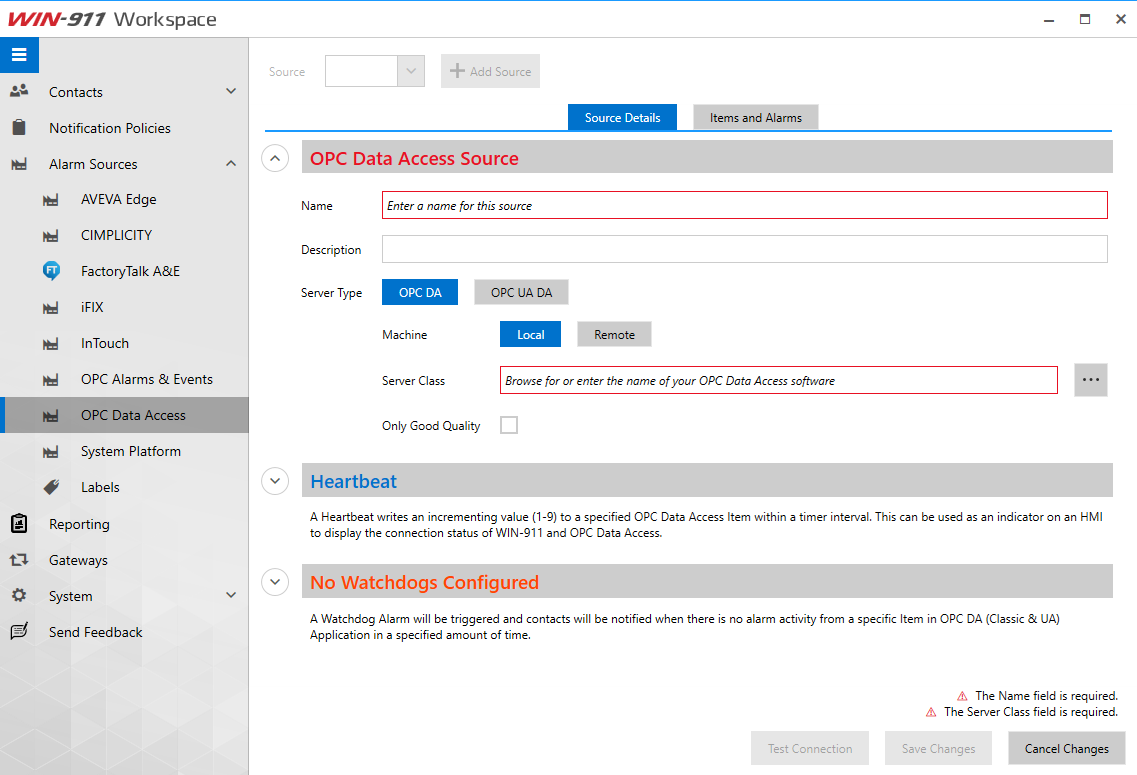Click the Name field required warning icon
The height and width of the screenshot is (775, 1137).
coord(962,696)
